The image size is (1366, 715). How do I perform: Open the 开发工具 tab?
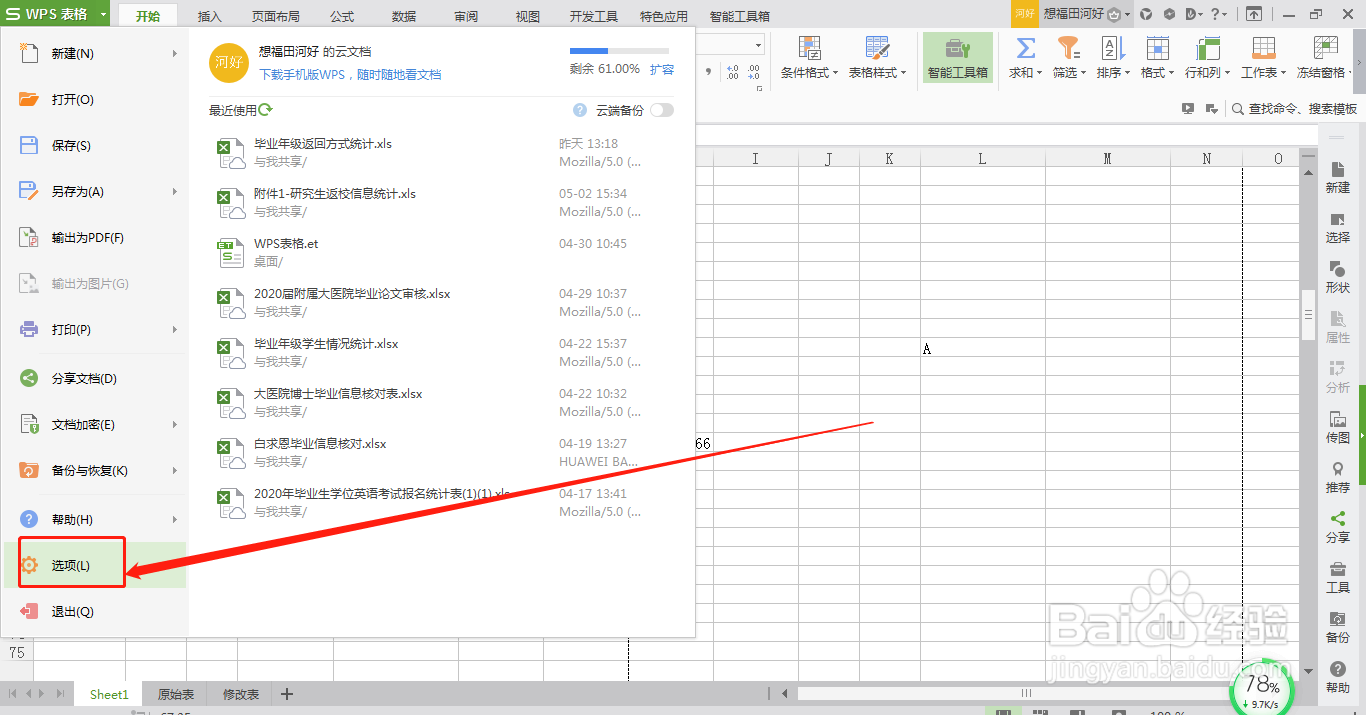pos(594,16)
